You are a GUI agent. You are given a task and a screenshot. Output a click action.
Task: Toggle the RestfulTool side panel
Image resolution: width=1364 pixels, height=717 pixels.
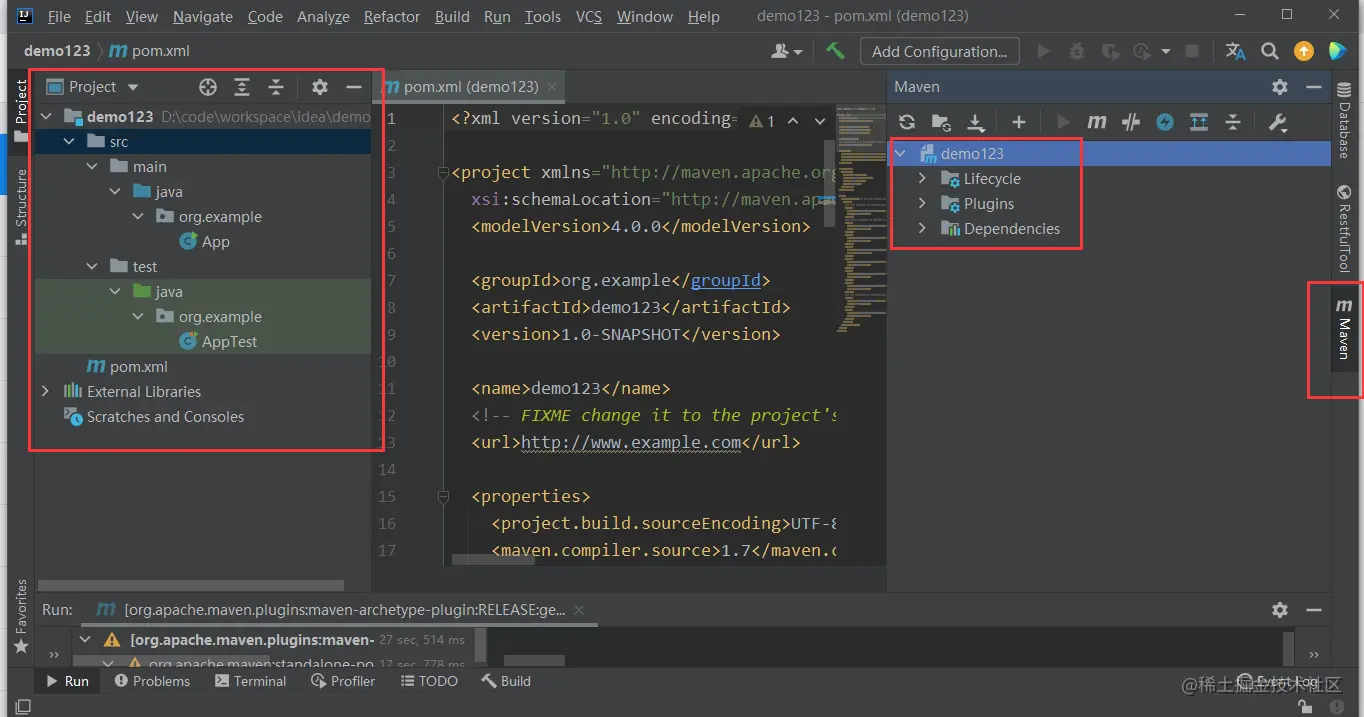click(x=1344, y=229)
